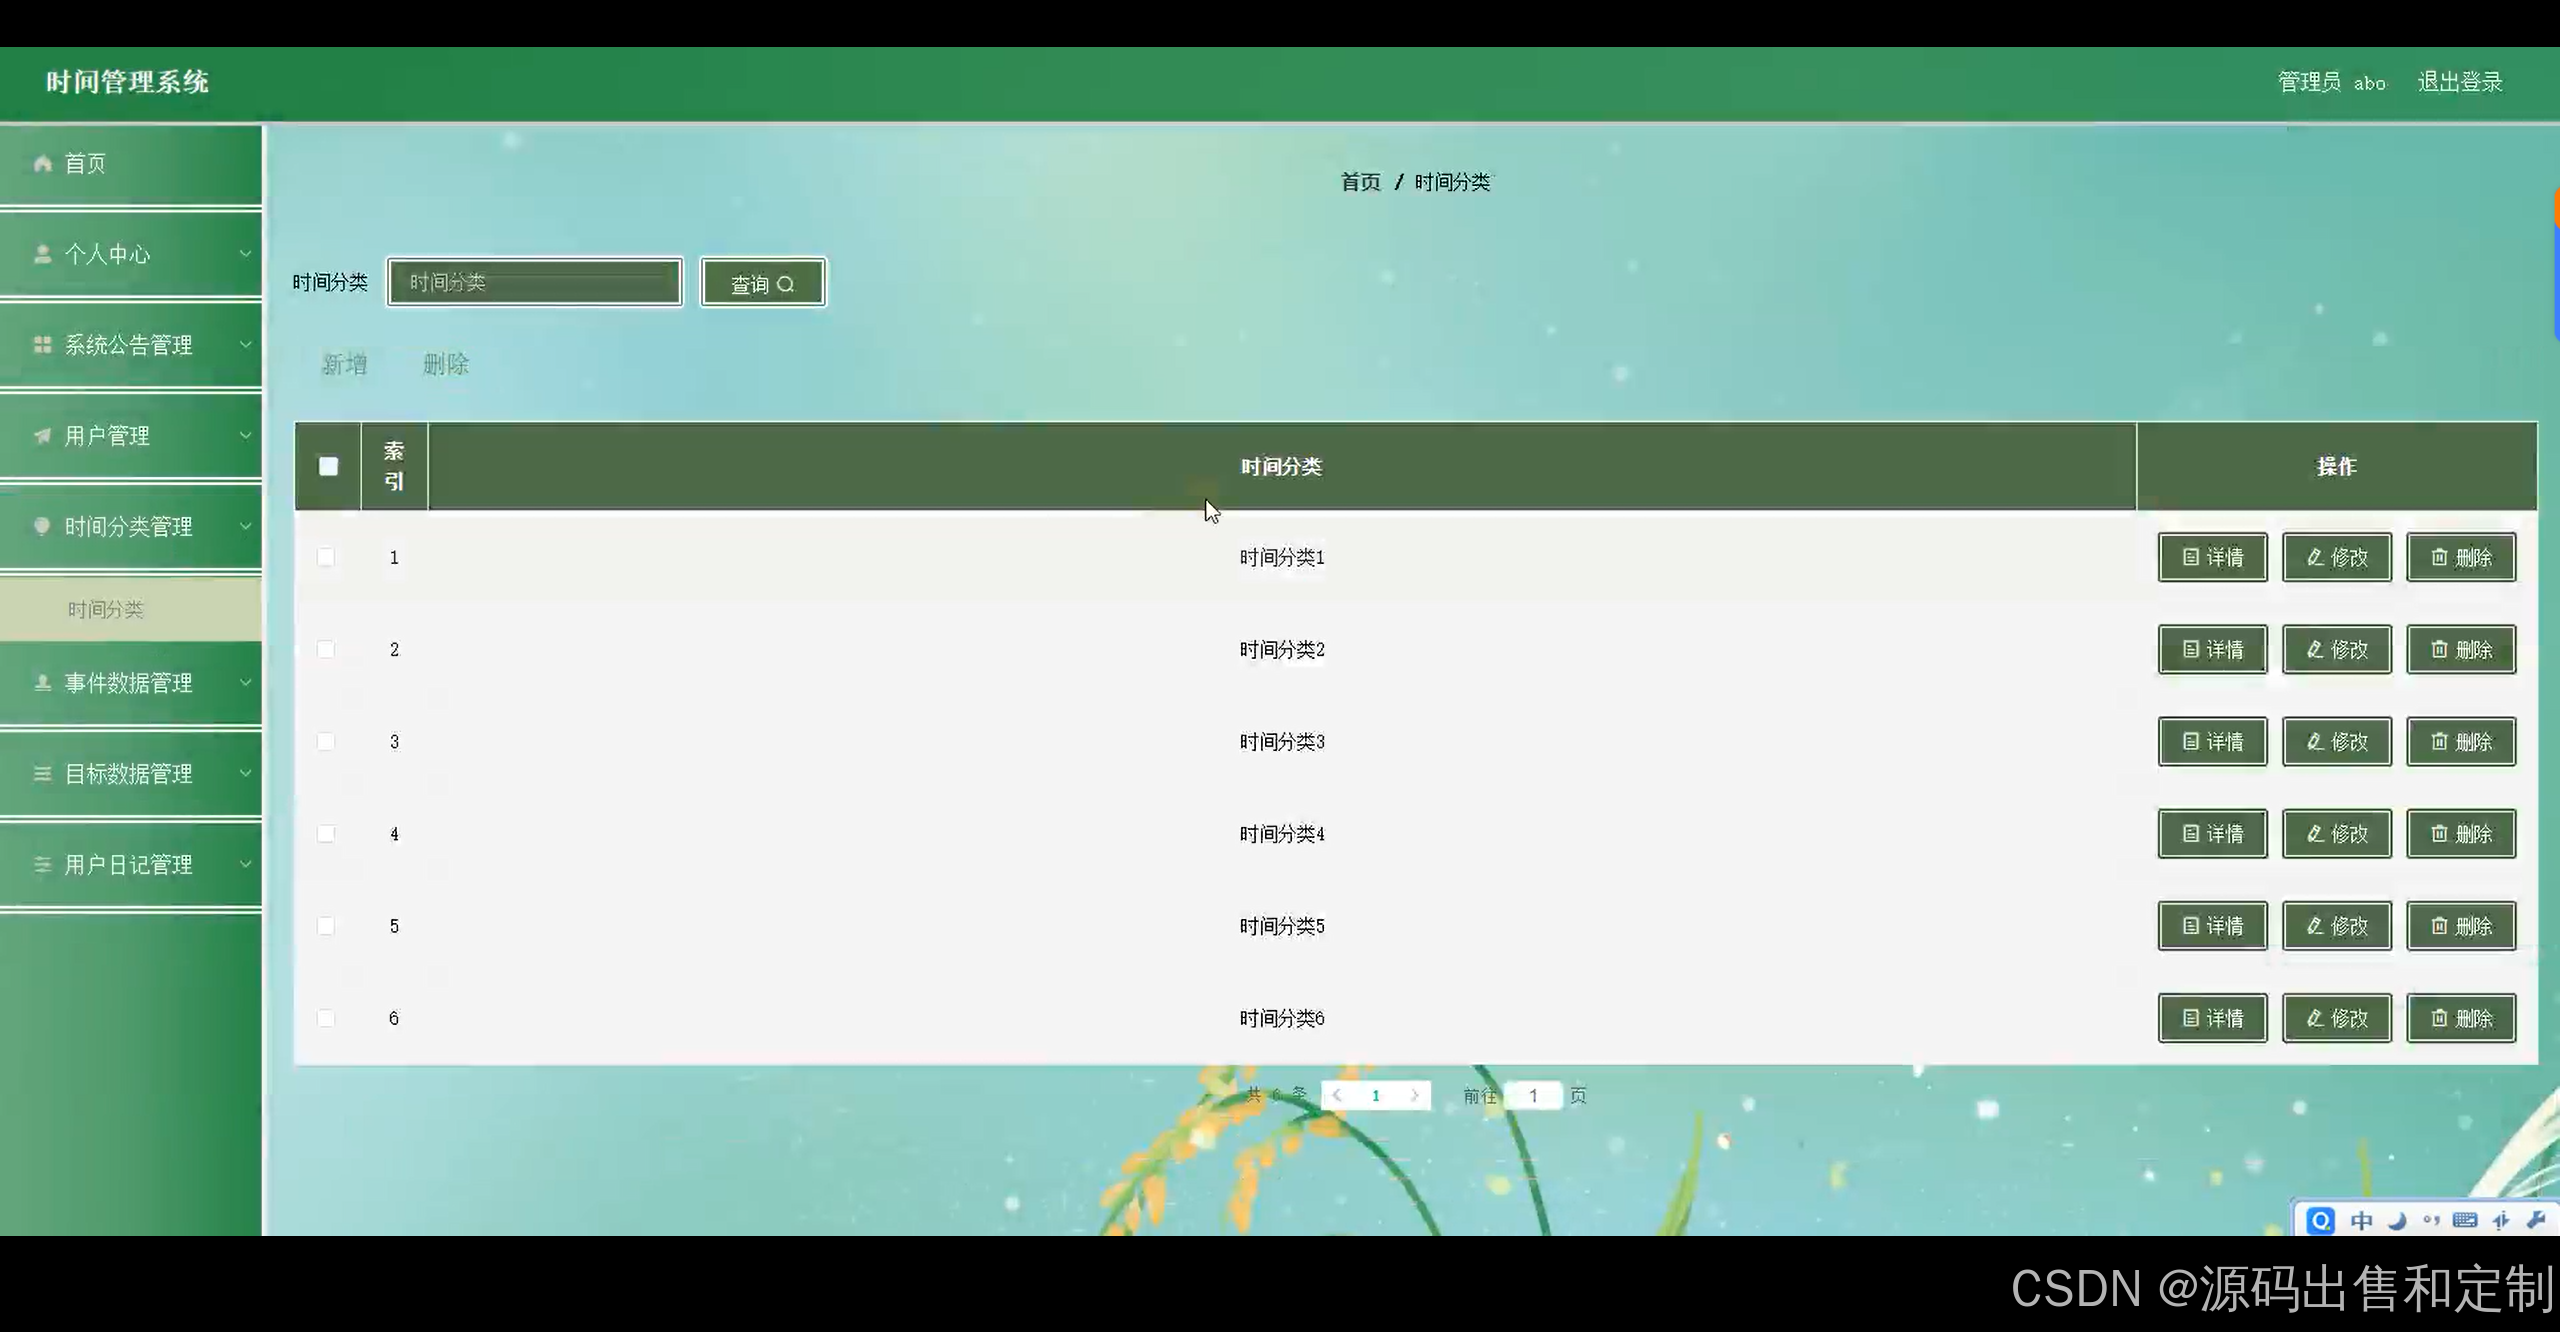Expand the 事件数据管理 menu chevron
The image size is (2560, 1332).
pos(245,683)
